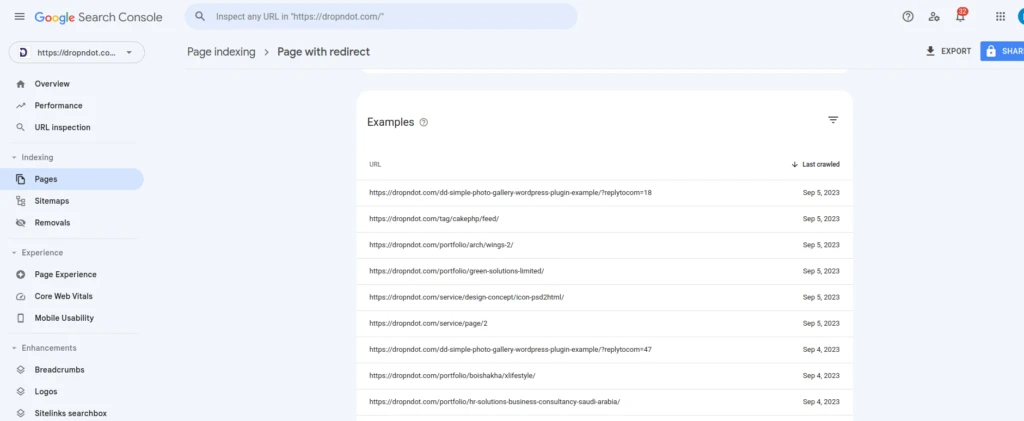Open the Google apps grid
Viewport: 1024px width, 421px height.
[x=1000, y=17]
